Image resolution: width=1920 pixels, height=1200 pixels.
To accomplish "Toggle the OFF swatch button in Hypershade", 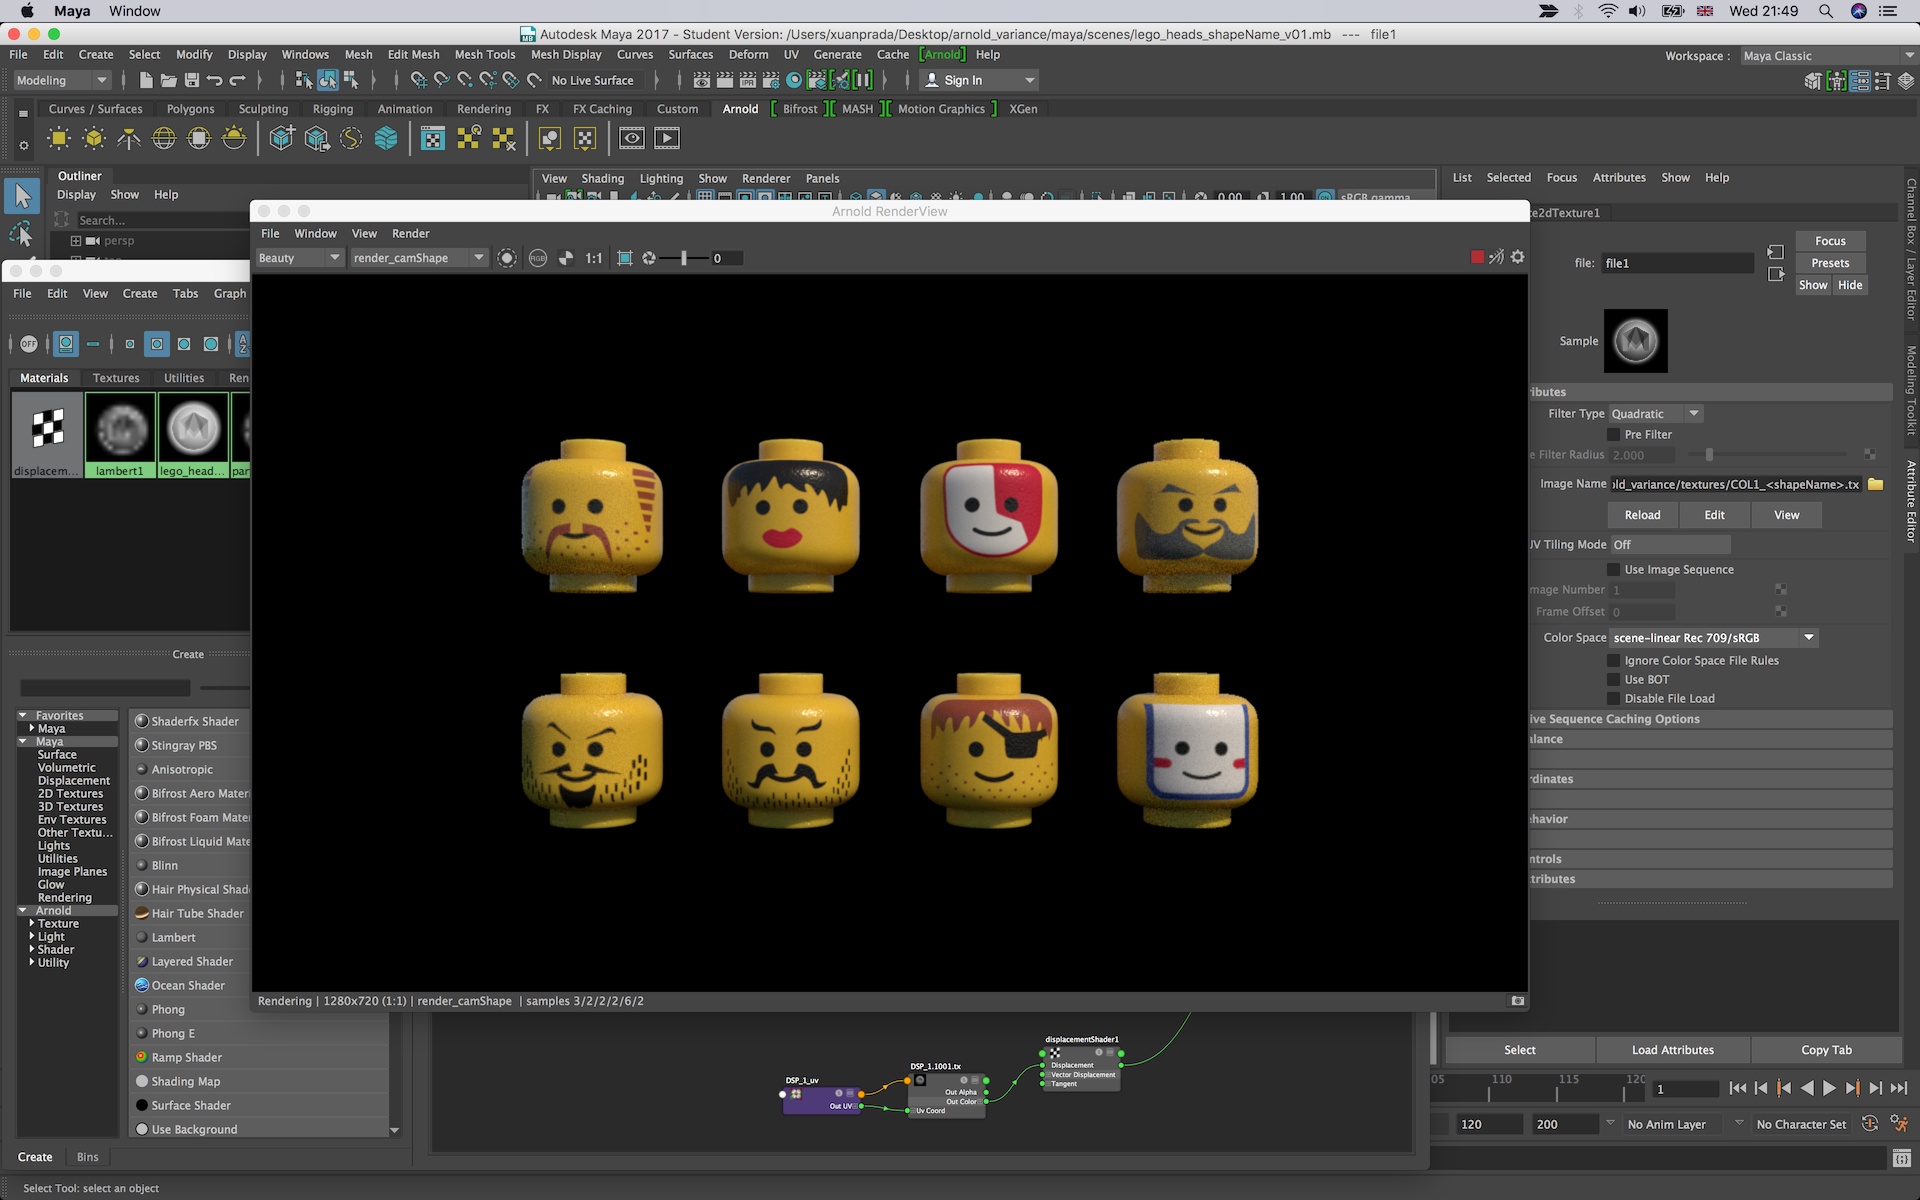I will pyautogui.click(x=29, y=344).
